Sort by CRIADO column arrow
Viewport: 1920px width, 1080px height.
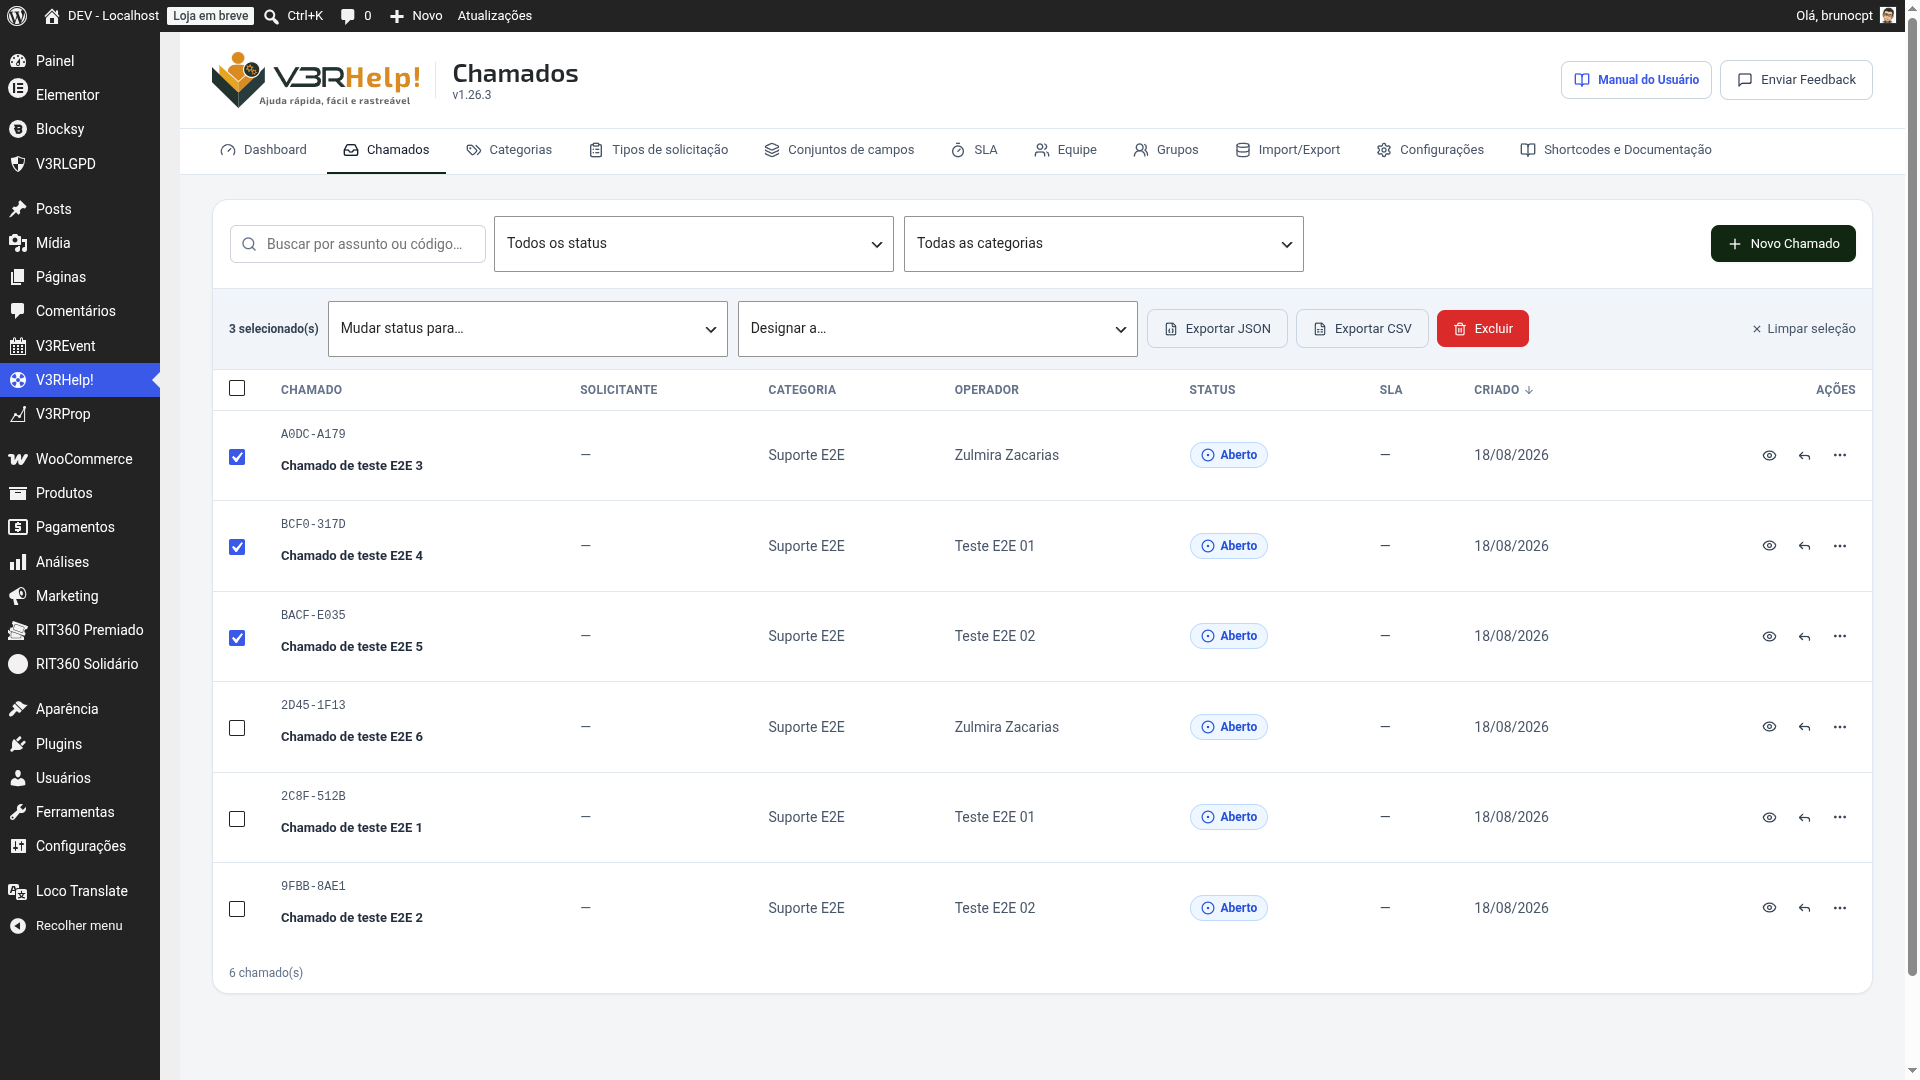point(1529,390)
